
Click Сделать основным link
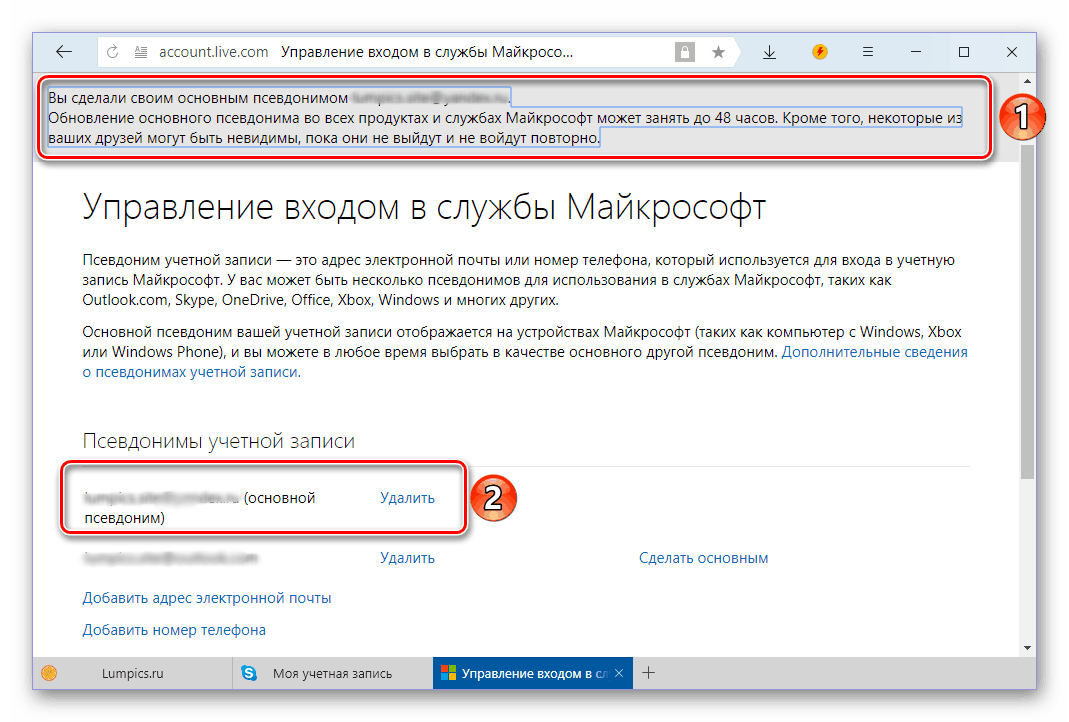point(703,558)
